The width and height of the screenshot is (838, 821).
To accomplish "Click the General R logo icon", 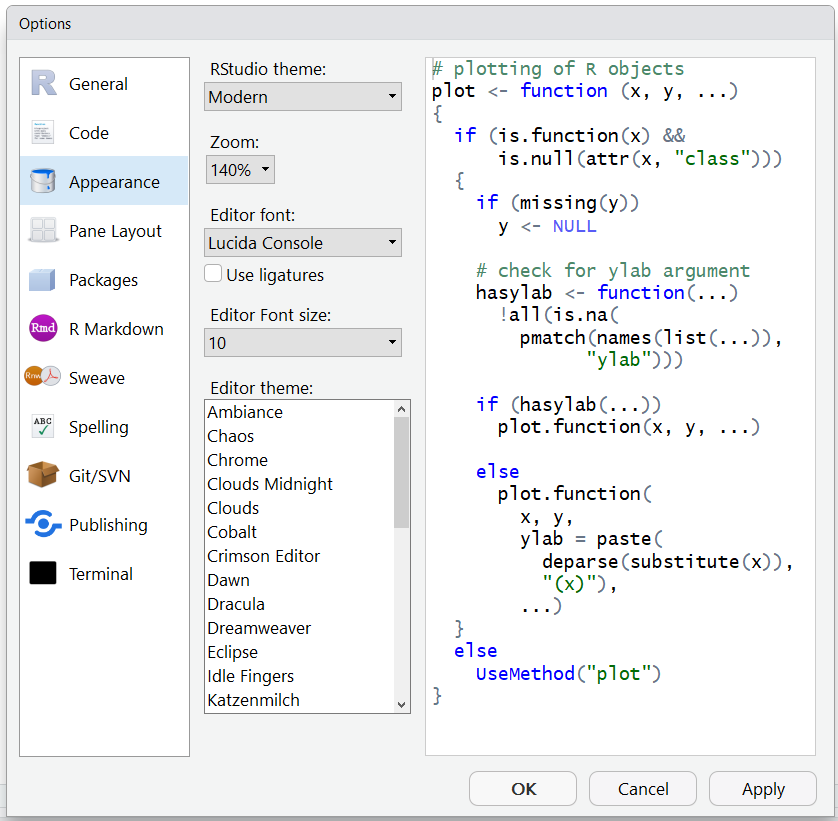I will coord(43,84).
